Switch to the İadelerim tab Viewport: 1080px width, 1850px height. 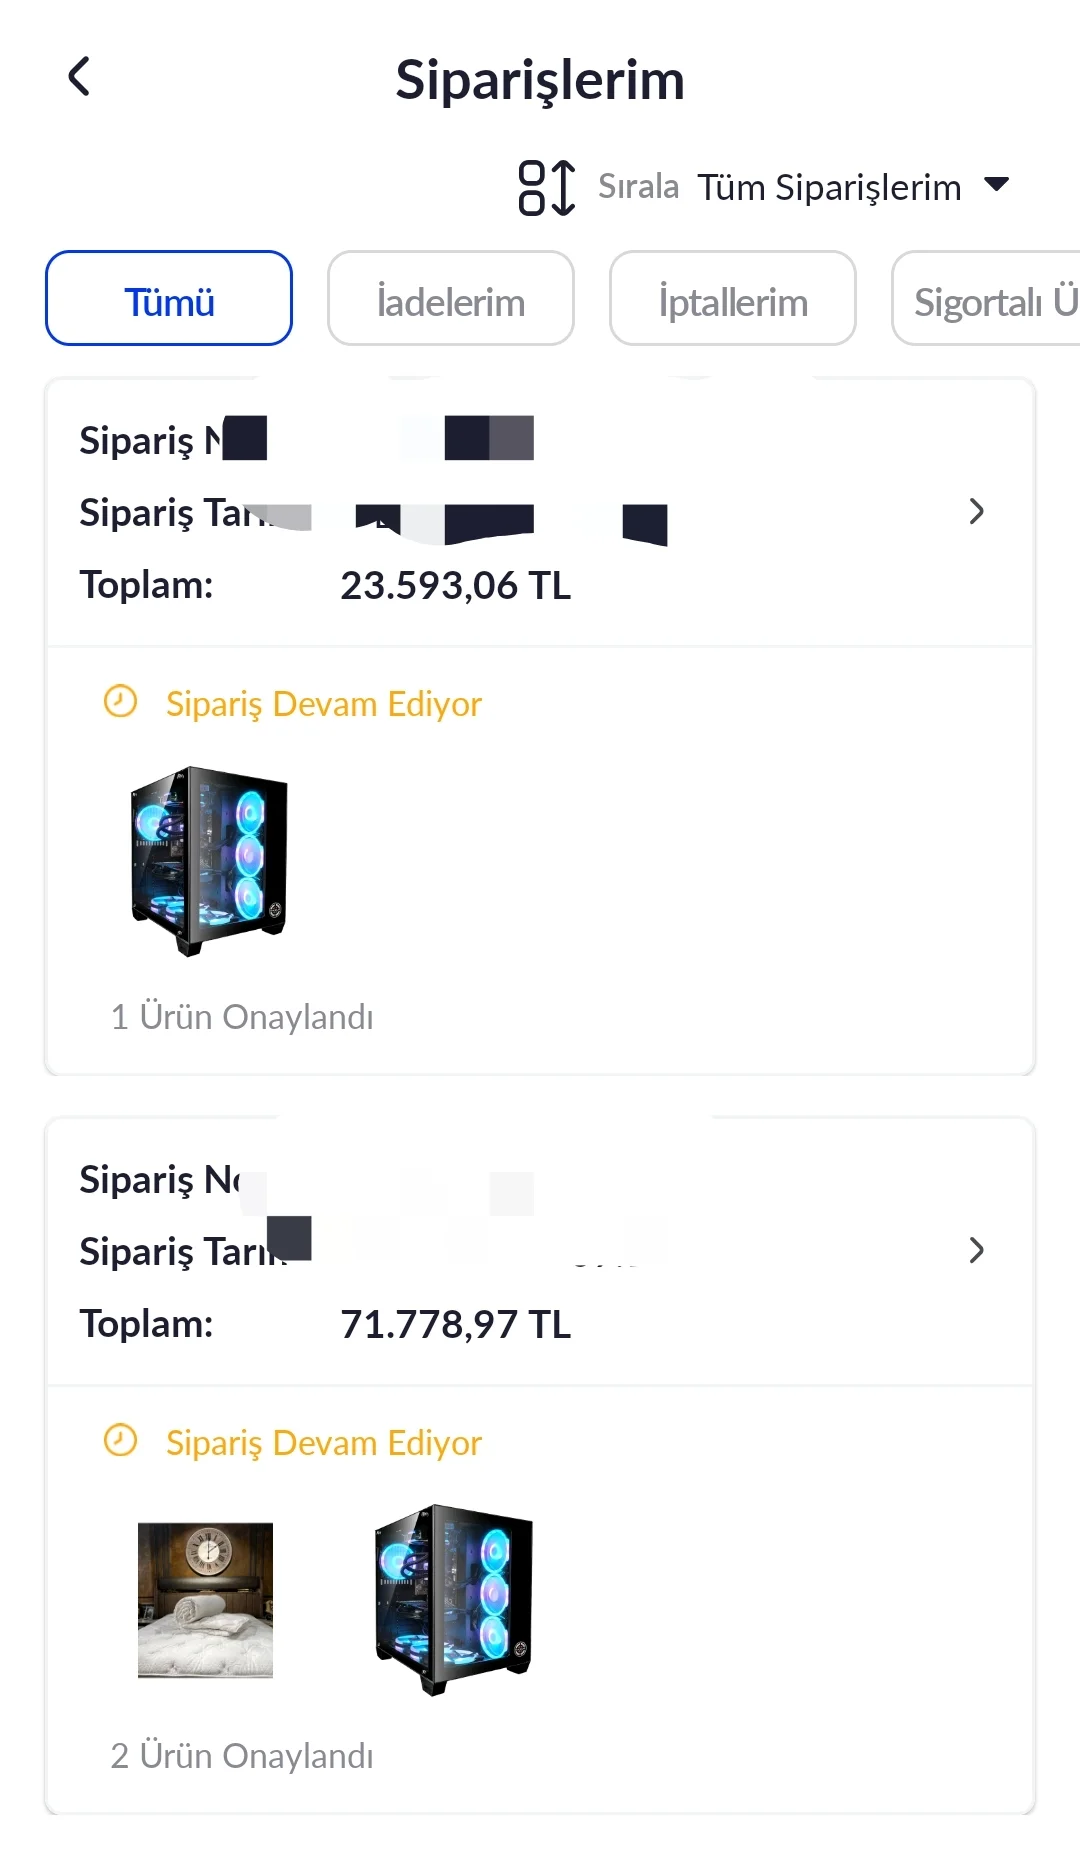click(x=451, y=298)
